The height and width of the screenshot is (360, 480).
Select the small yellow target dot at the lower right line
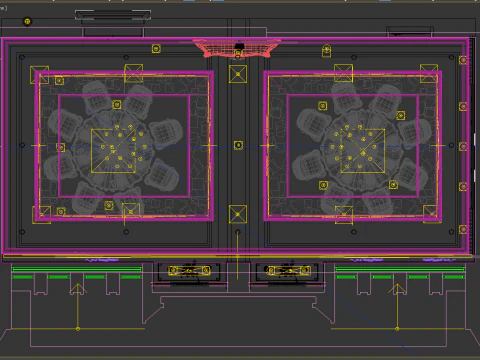pyautogui.click(x=397, y=329)
